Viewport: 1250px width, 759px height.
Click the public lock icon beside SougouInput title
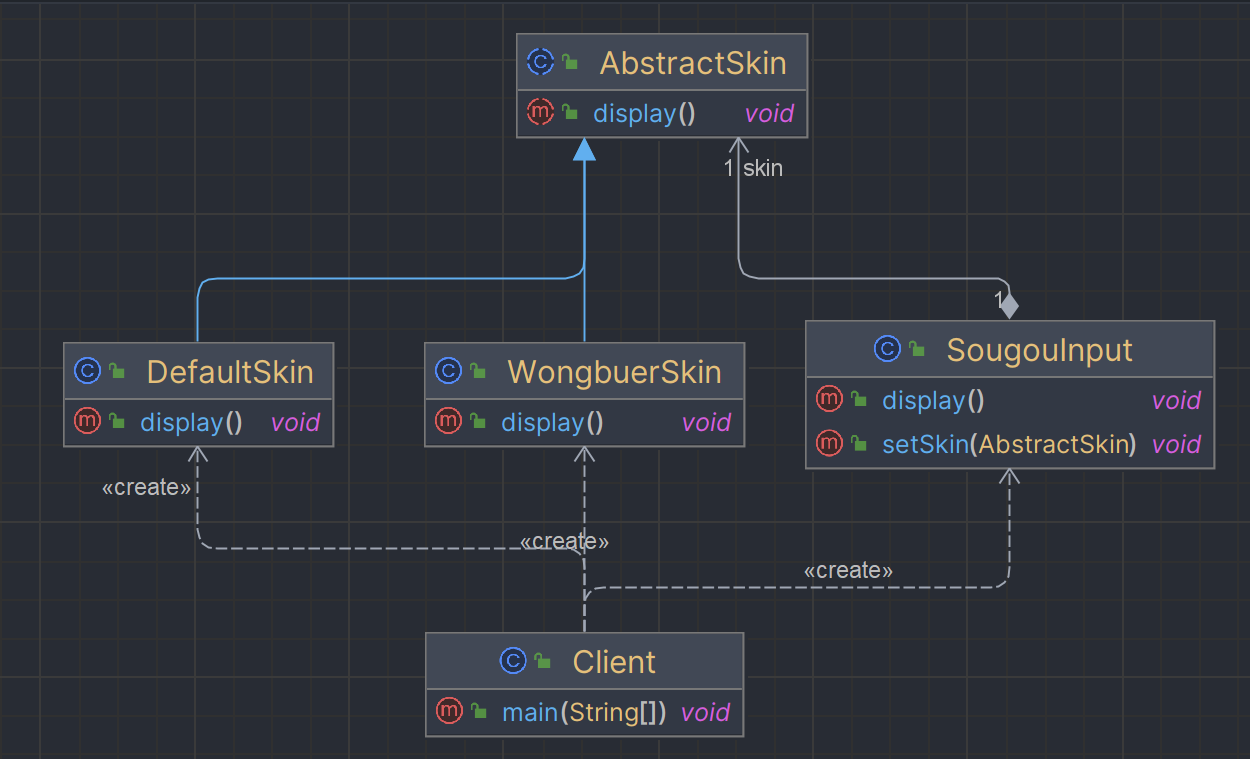click(x=916, y=349)
